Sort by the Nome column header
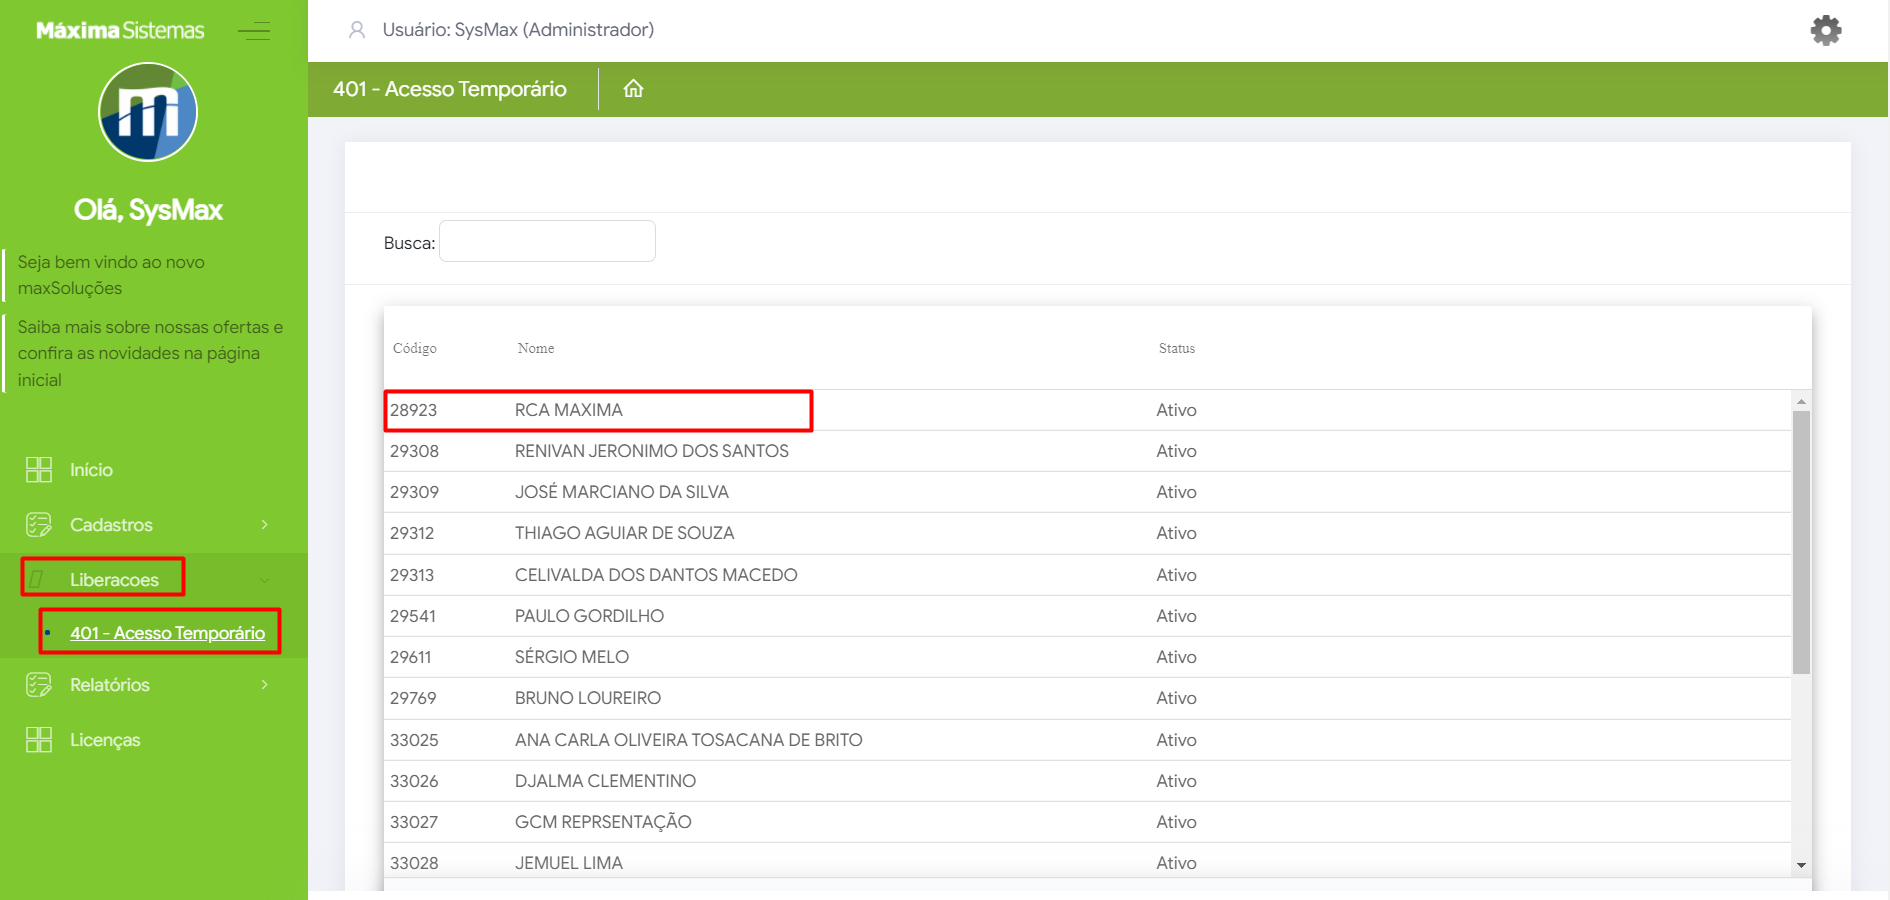The width and height of the screenshot is (1890, 900). (x=535, y=348)
